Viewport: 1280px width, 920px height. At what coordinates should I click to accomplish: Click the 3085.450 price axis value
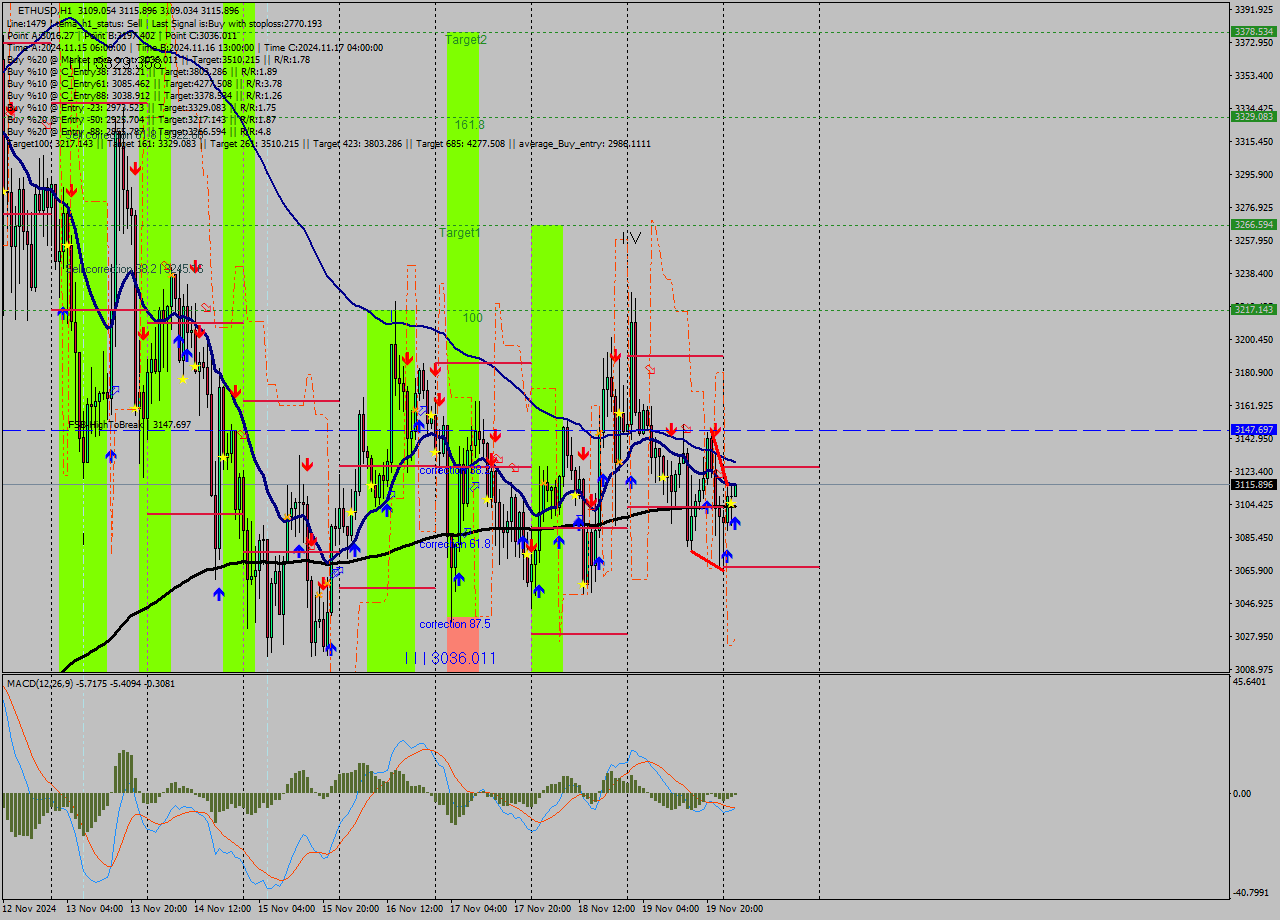1254,537
